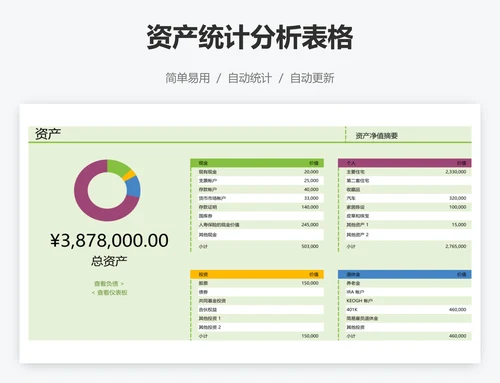
Task: Select the 支票账户 row label
Action: coord(208,181)
